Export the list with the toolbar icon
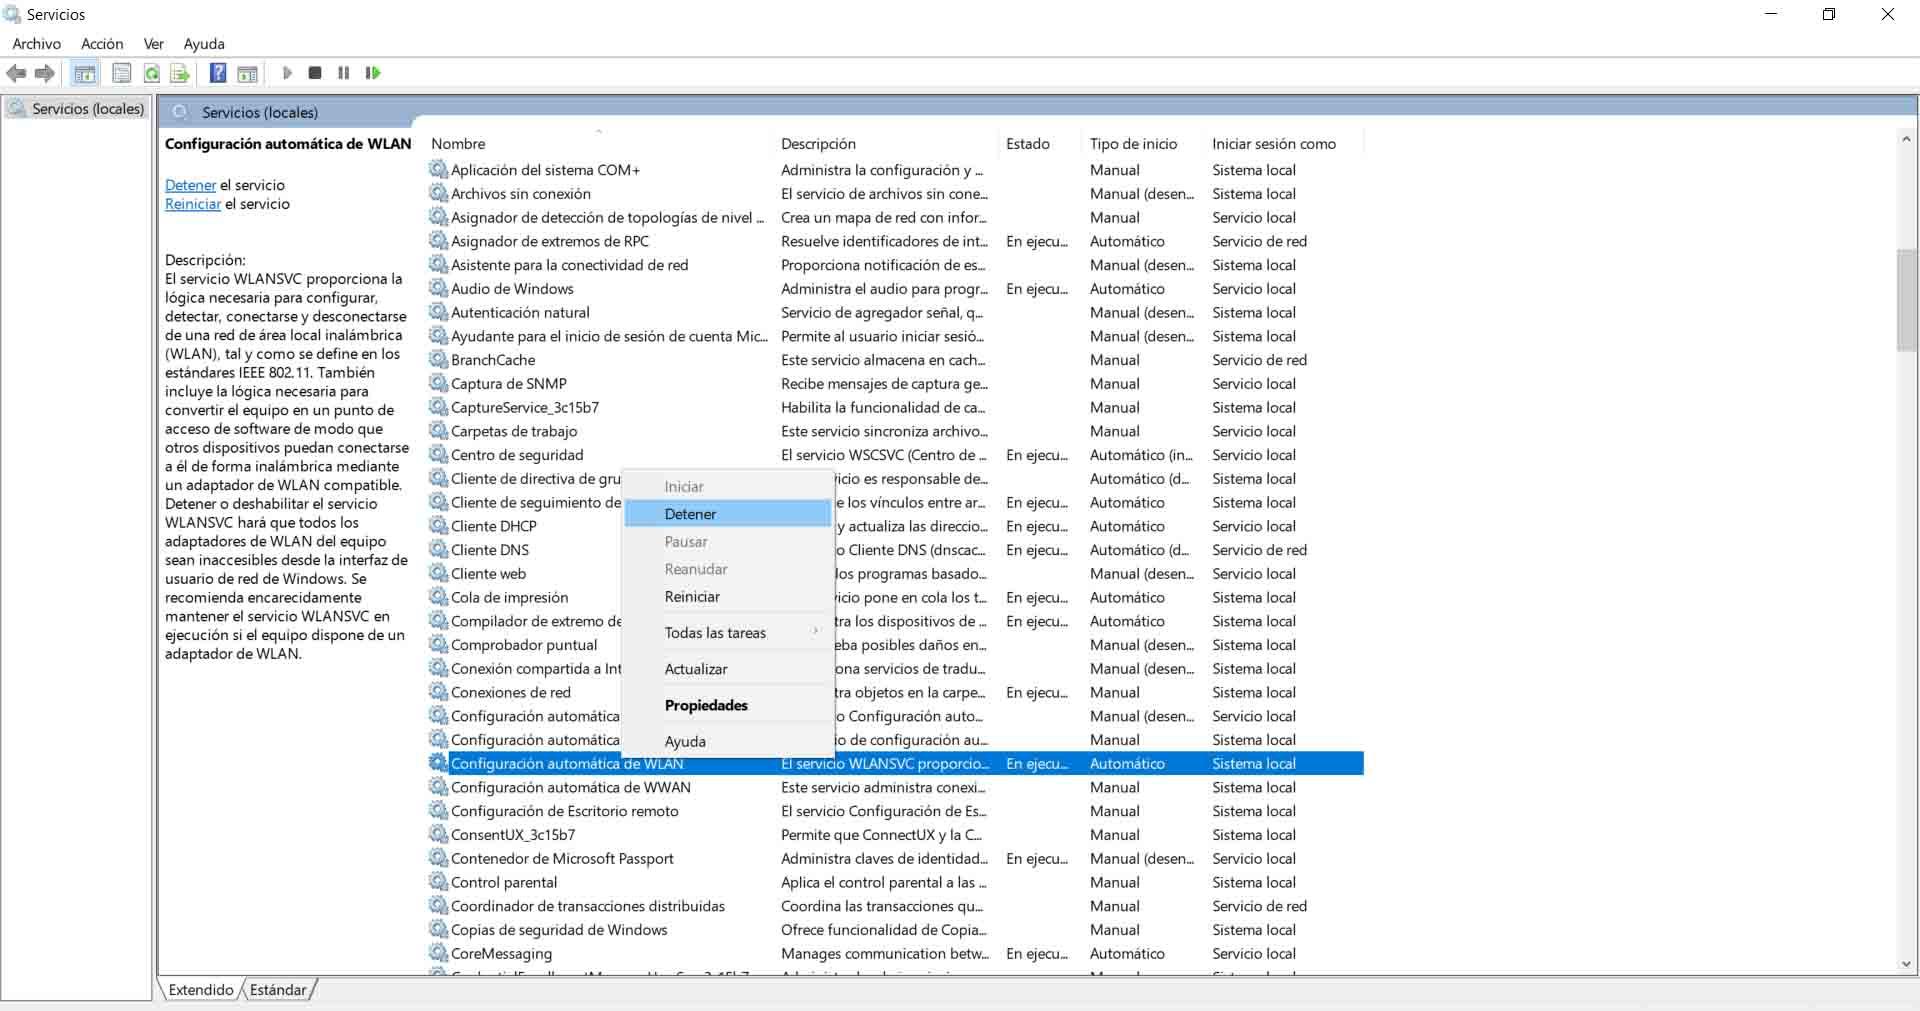 point(180,73)
